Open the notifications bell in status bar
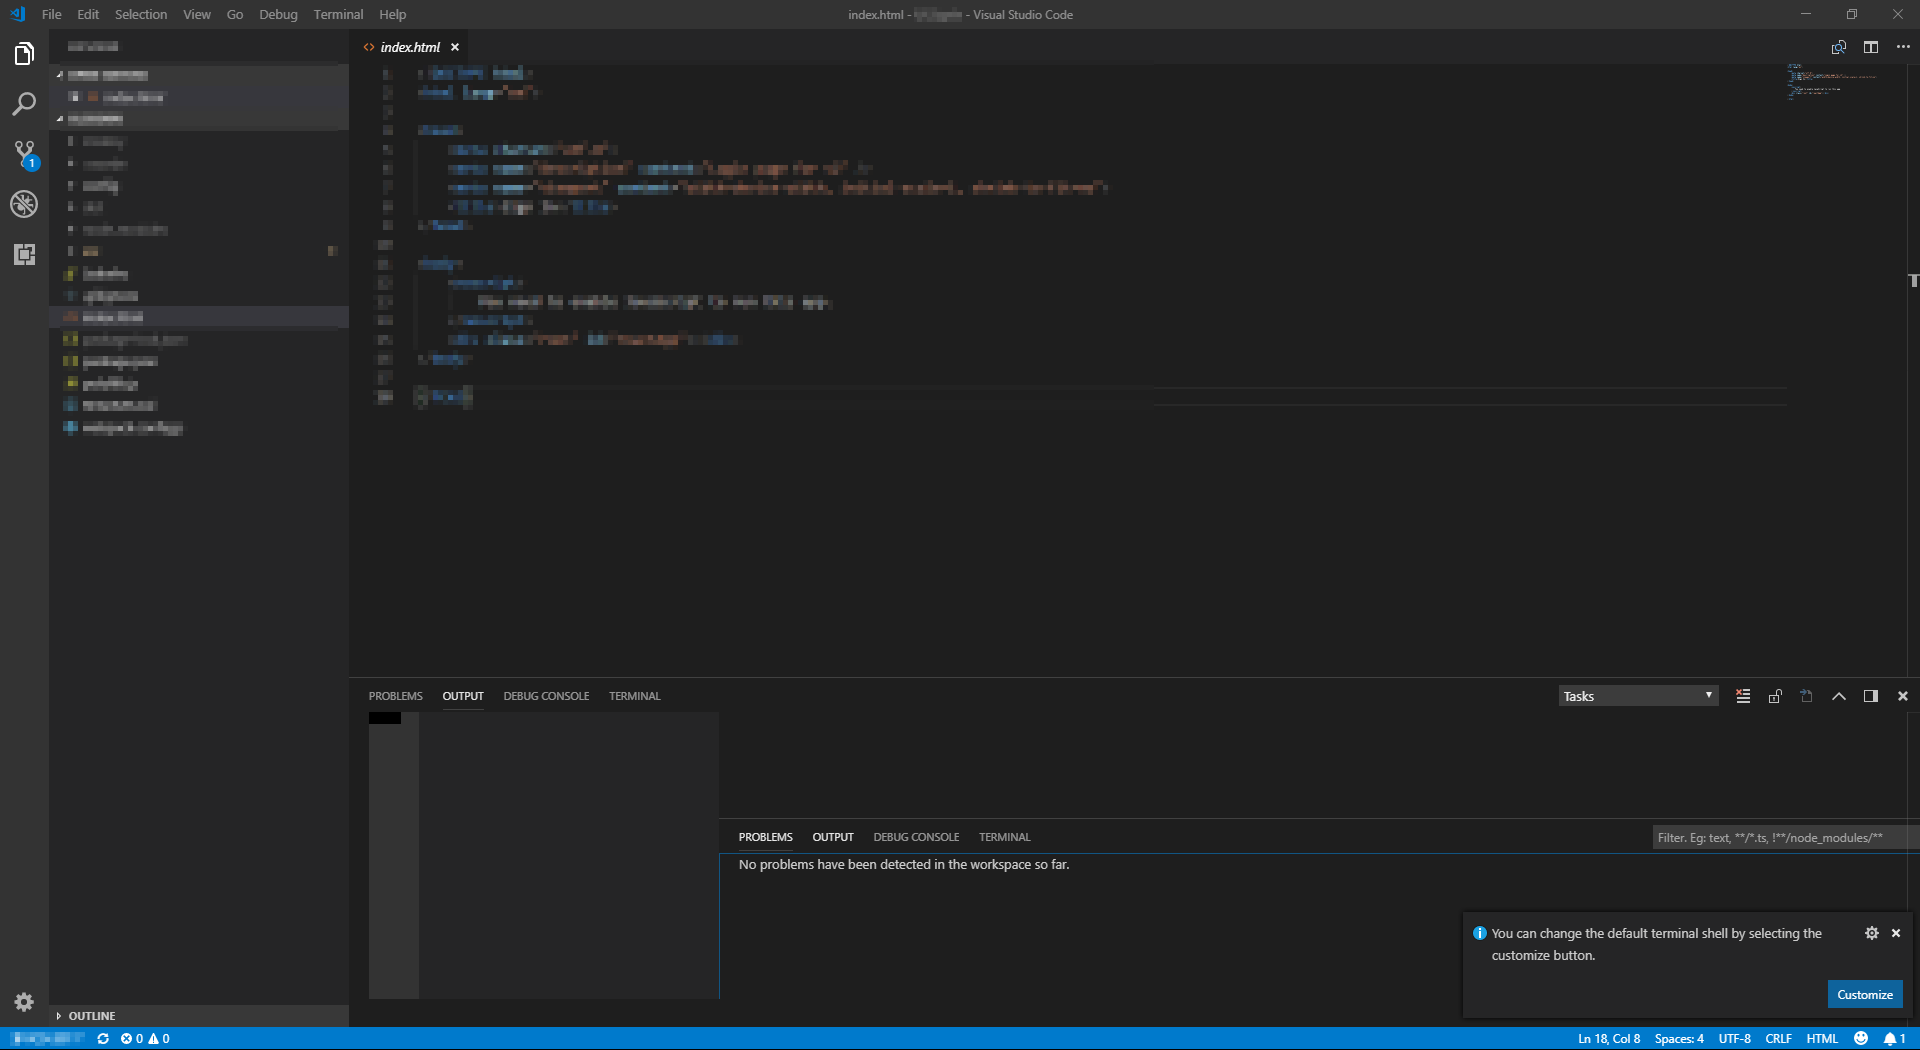 [1895, 1039]
